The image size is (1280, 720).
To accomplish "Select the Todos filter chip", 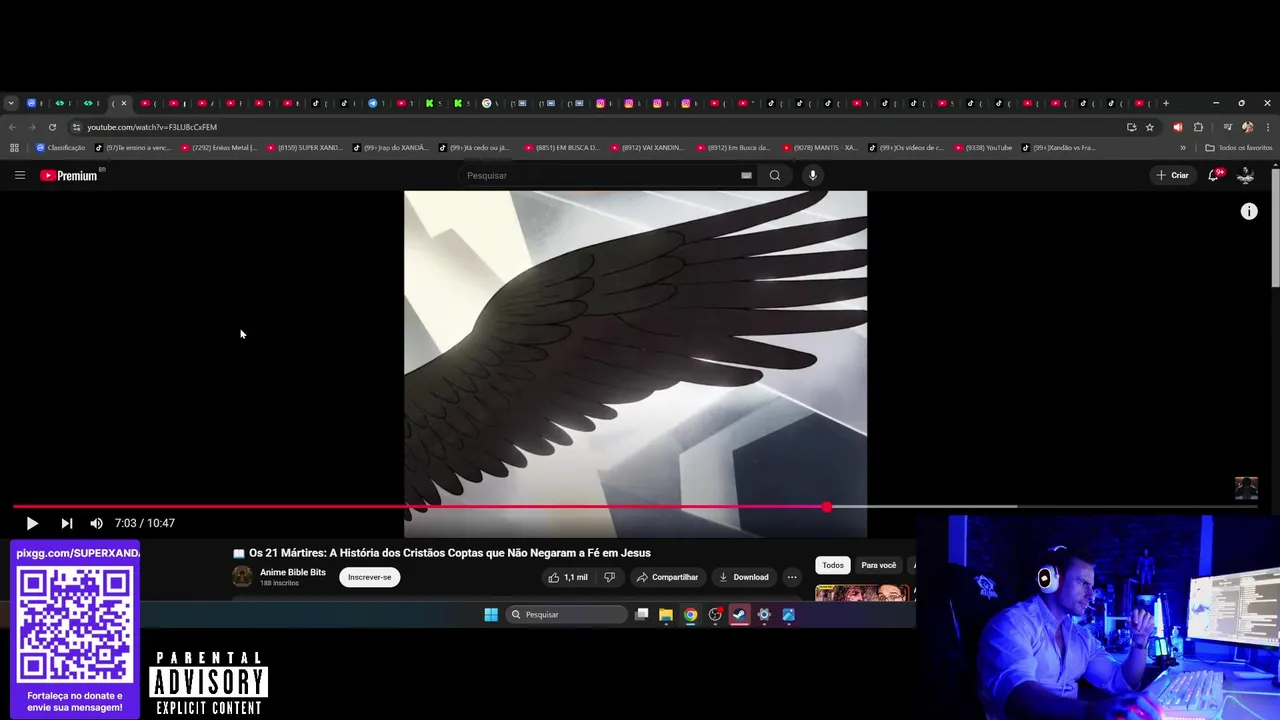I will [833, 565].
